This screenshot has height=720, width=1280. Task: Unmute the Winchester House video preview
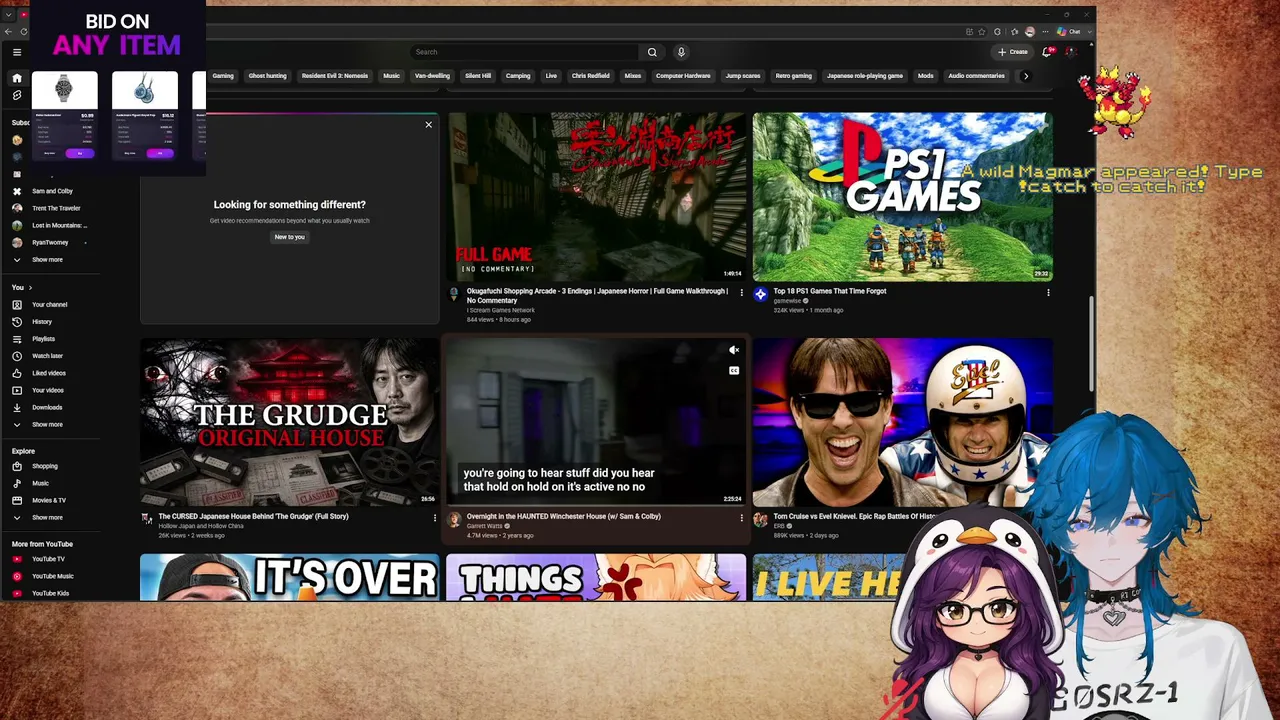pos(734,350)
